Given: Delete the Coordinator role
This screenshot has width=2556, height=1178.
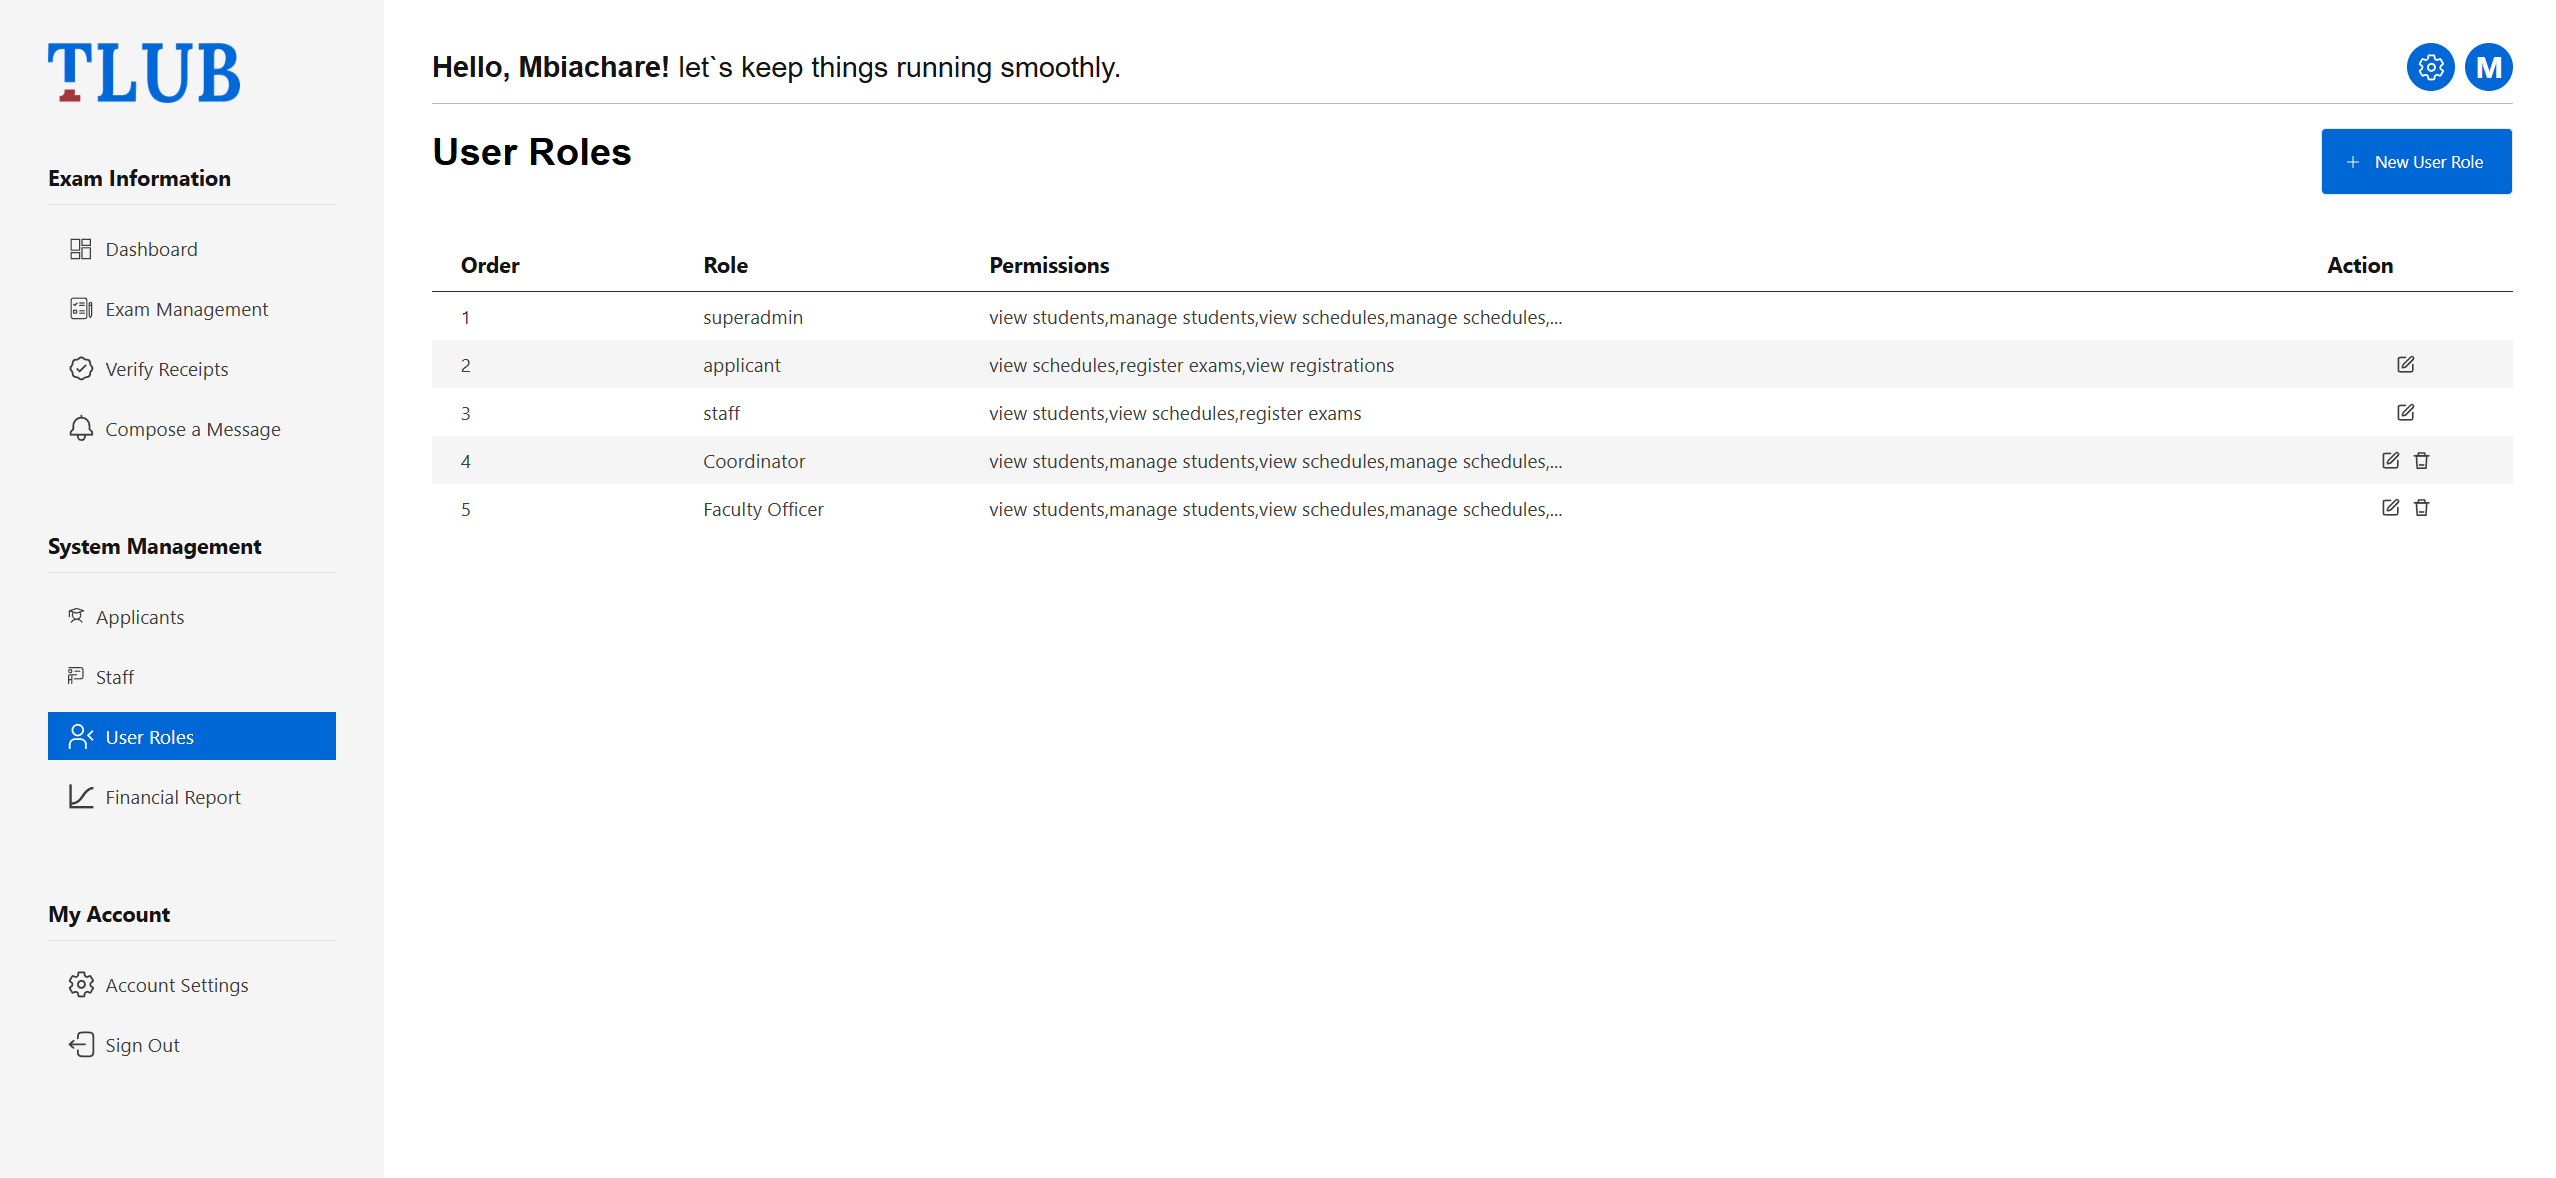Looking at the screenshot, I should (2422, 460).
